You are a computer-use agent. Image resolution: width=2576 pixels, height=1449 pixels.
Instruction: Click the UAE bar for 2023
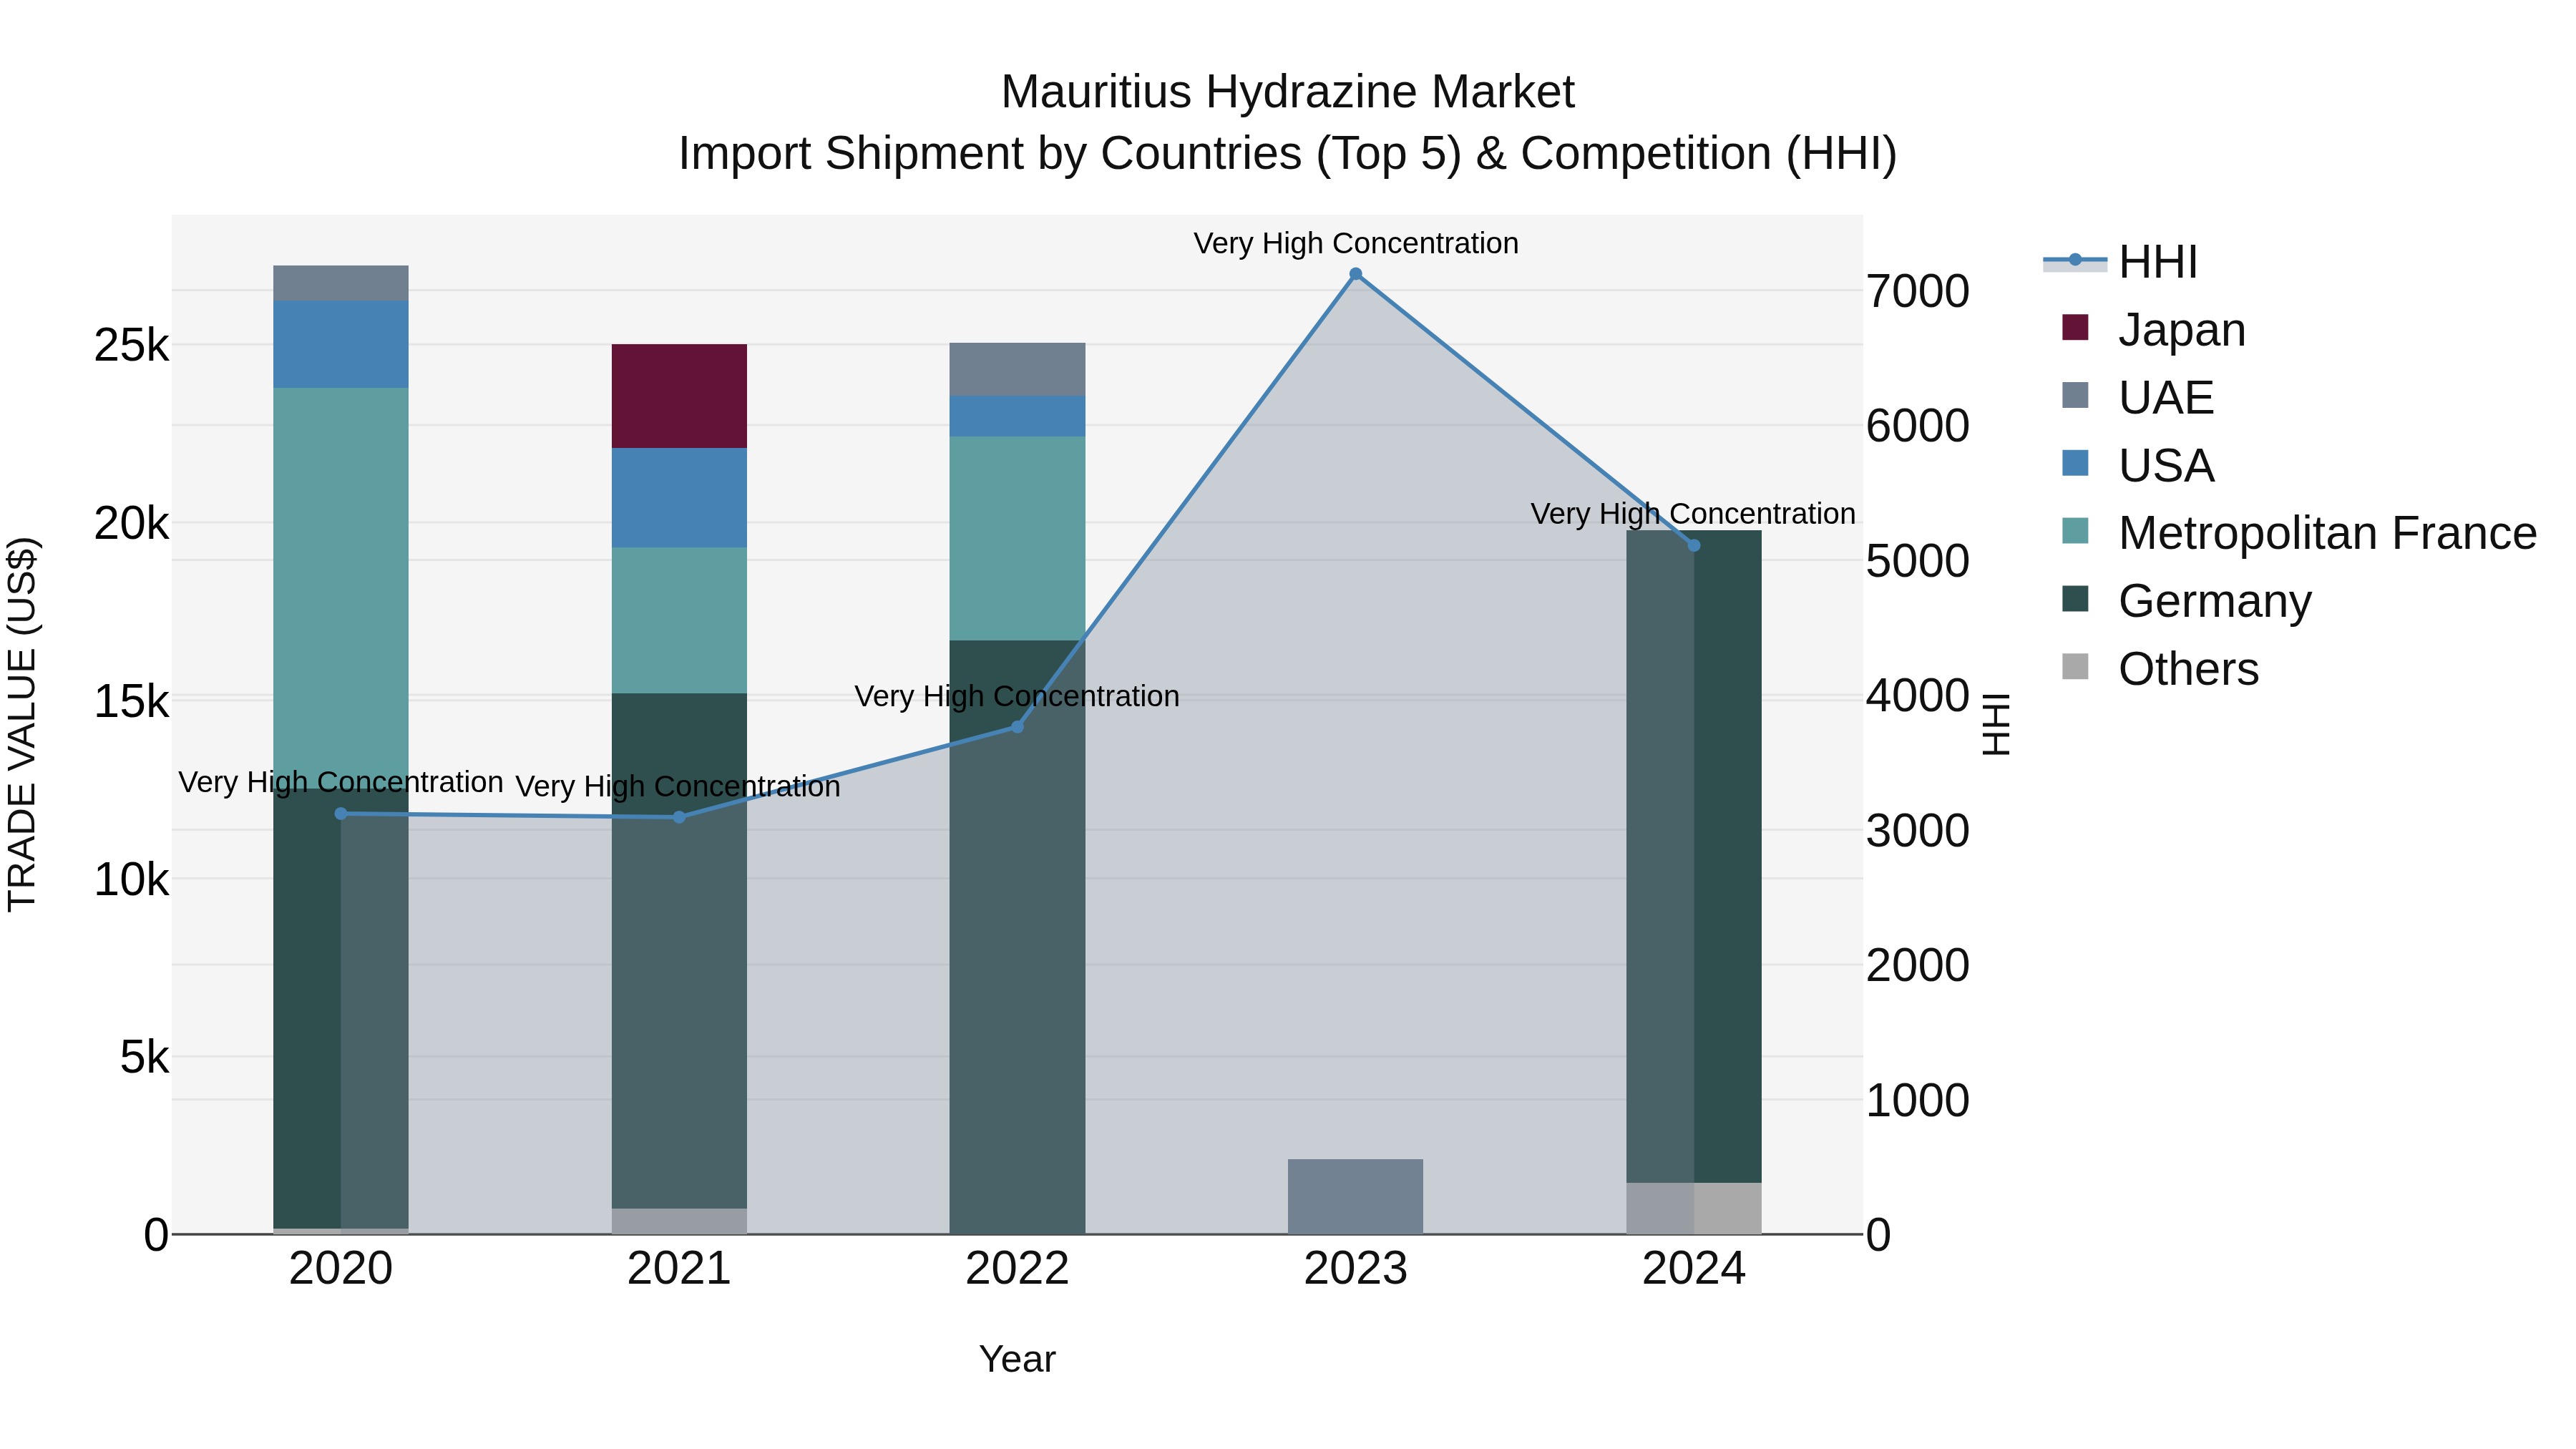click(x=1355, y=1196)
